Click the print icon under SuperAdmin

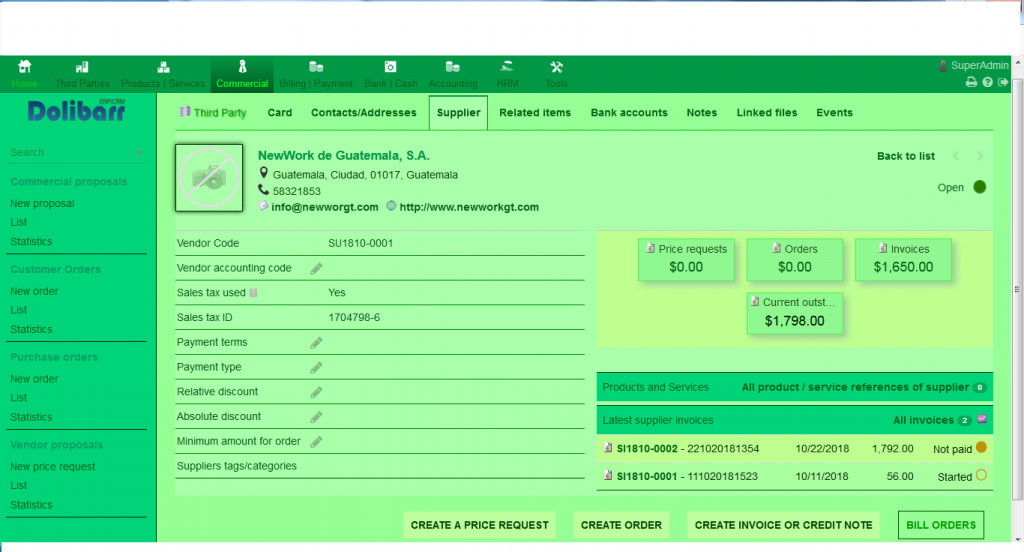970,83
